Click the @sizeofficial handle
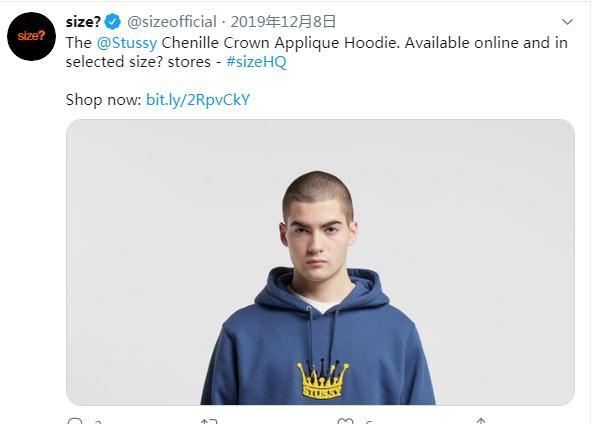The image size is (603, 424). [x=172, y=21]
